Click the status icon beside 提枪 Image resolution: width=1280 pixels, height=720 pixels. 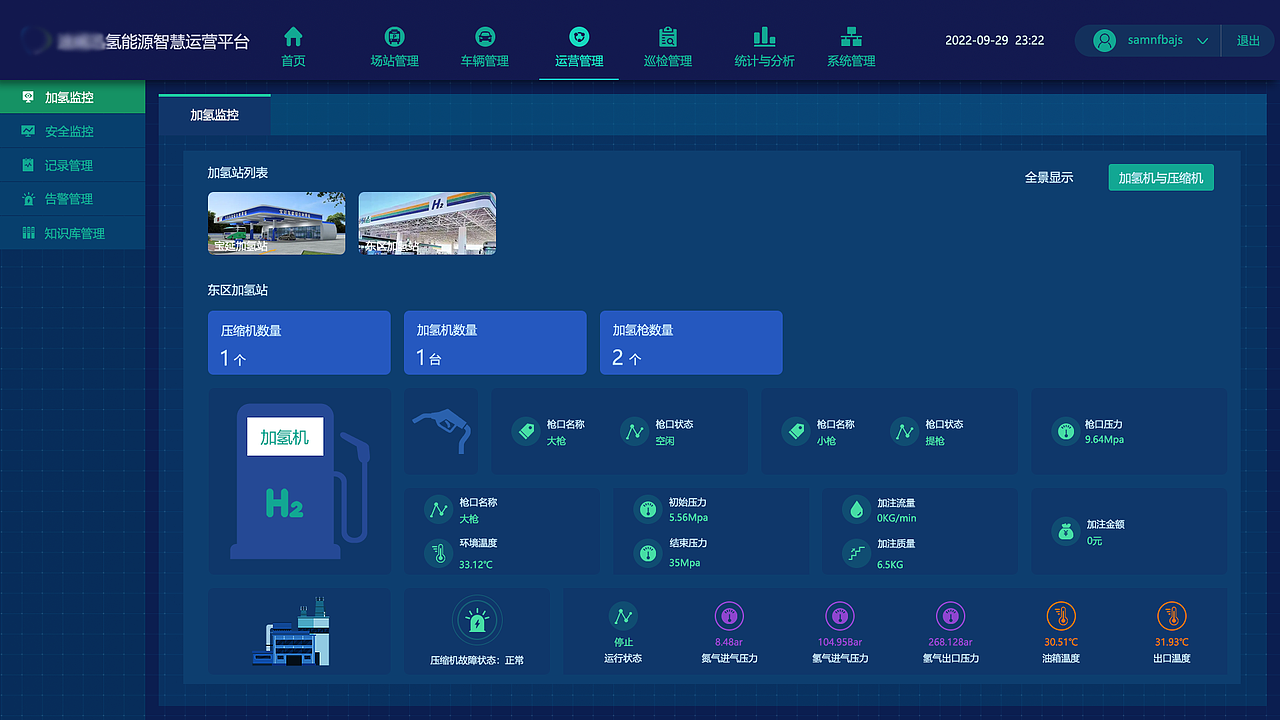[904, 431]
